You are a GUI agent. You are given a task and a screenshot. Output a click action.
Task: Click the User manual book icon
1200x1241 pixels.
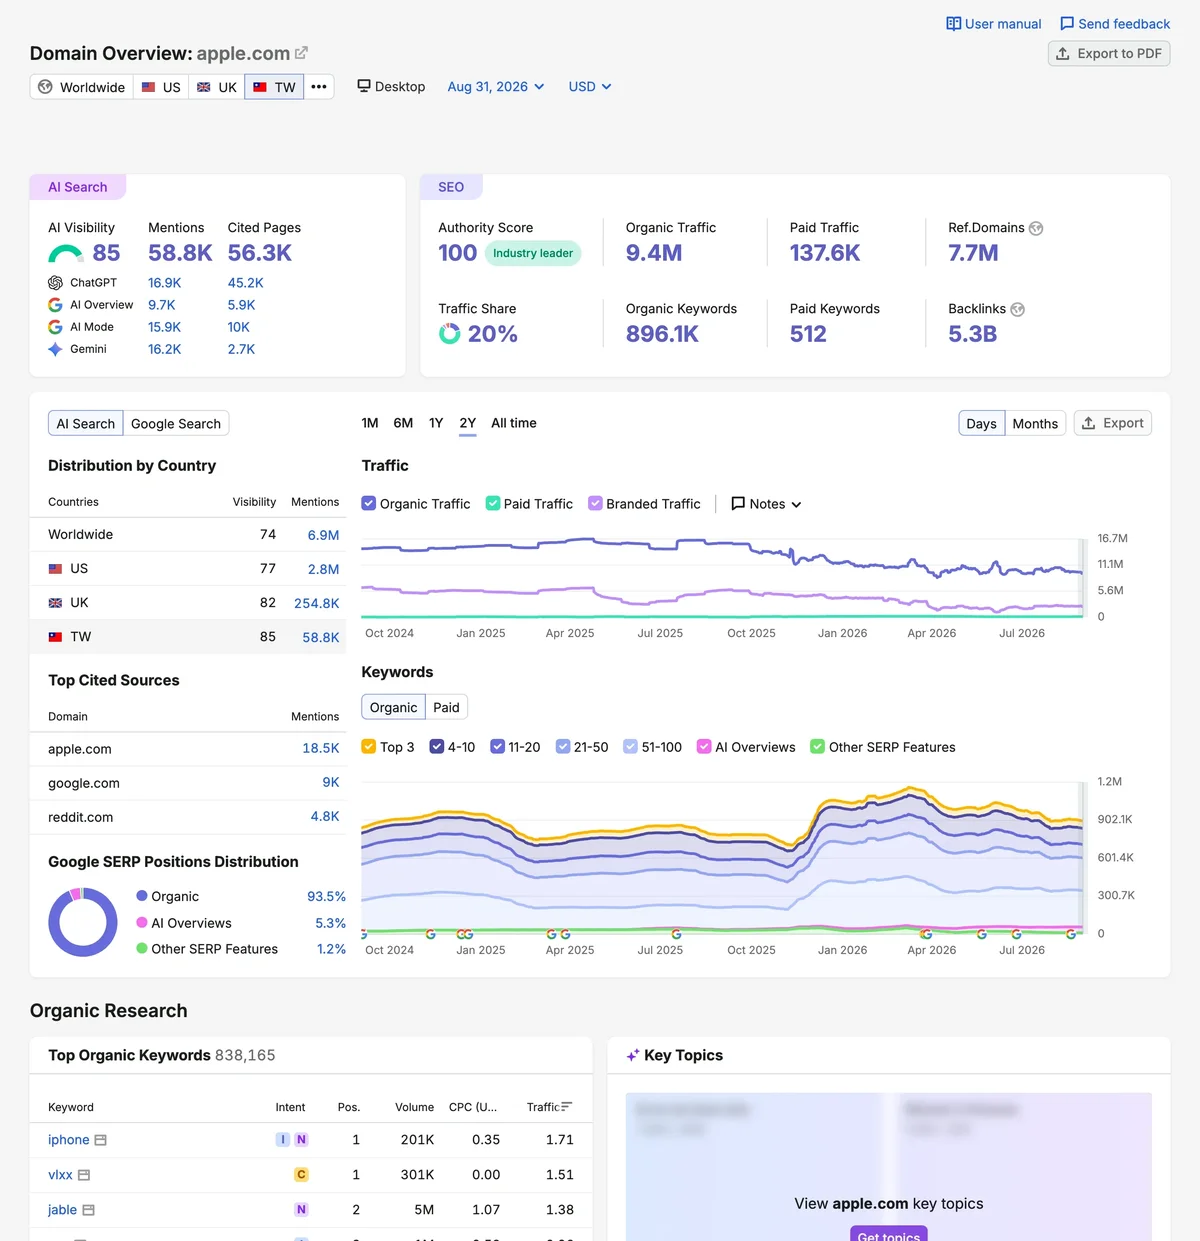pos(954,24)
